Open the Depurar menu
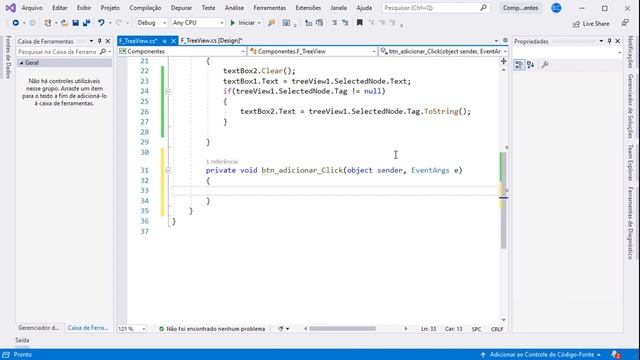The image size is (640, 360). point(181,8)
